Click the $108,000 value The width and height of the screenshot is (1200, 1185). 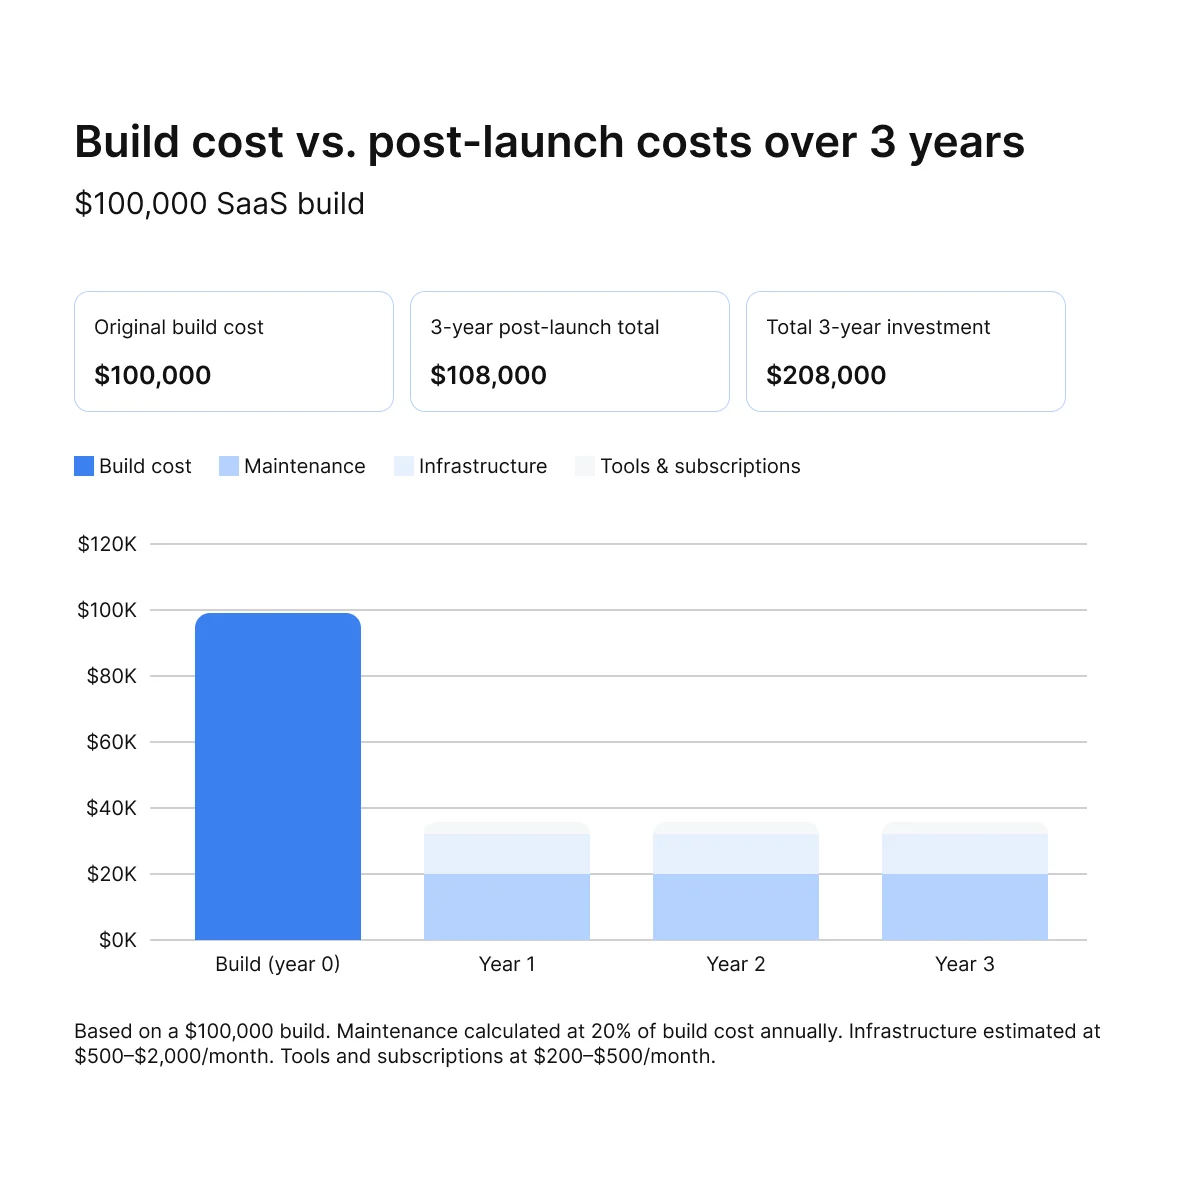point(489,375)
